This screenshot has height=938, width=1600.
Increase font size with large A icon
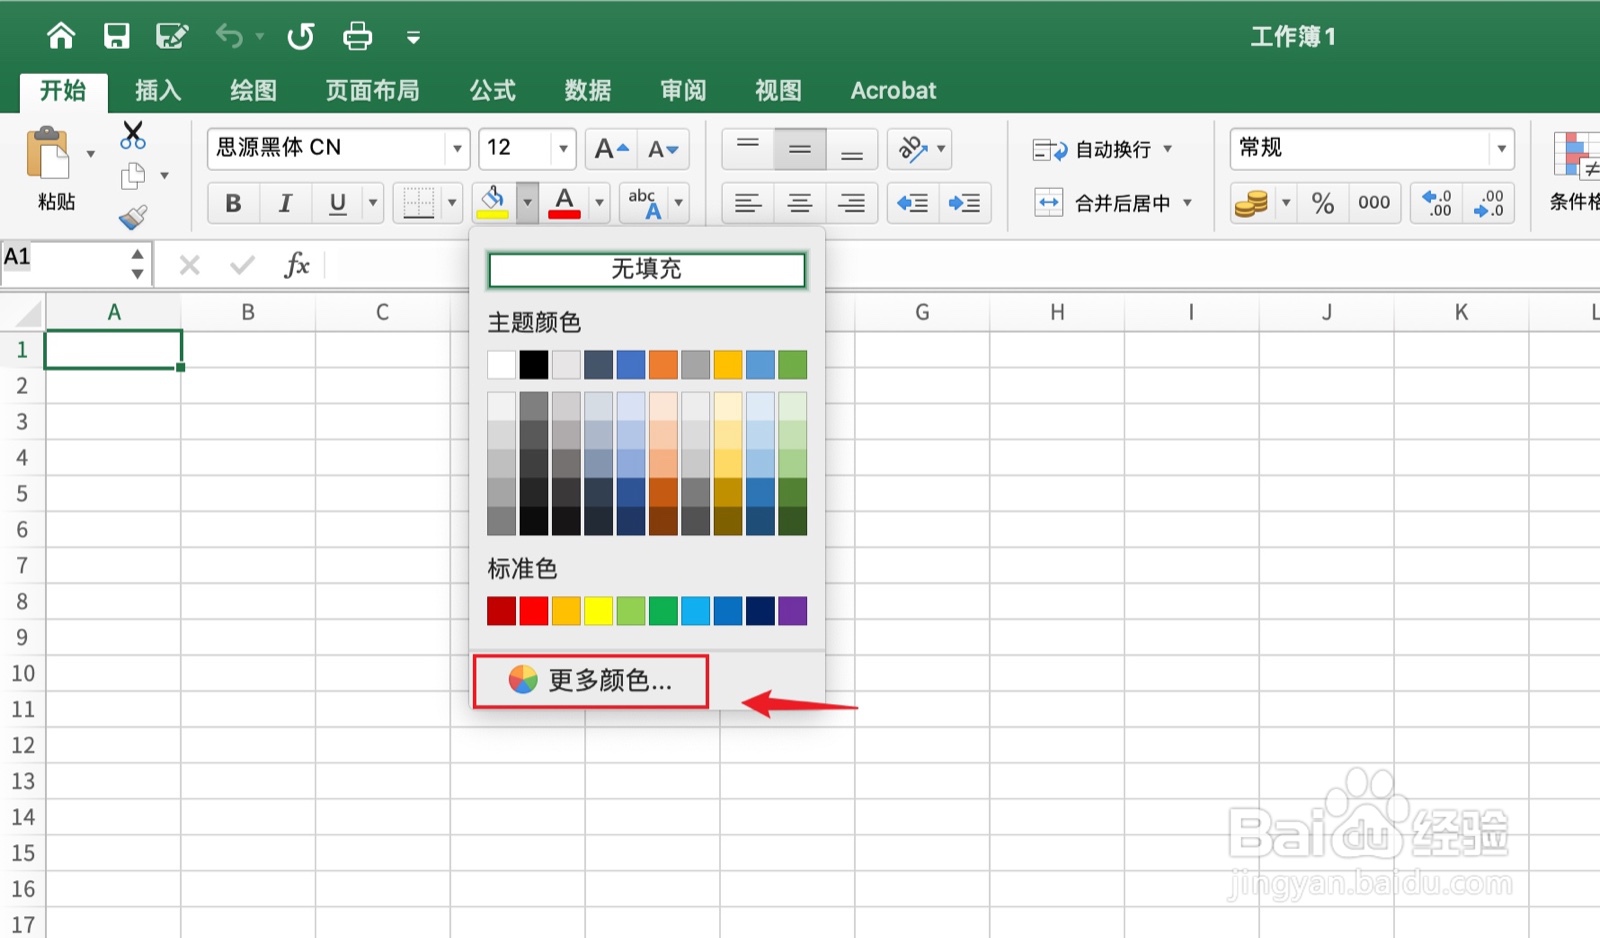610,149
